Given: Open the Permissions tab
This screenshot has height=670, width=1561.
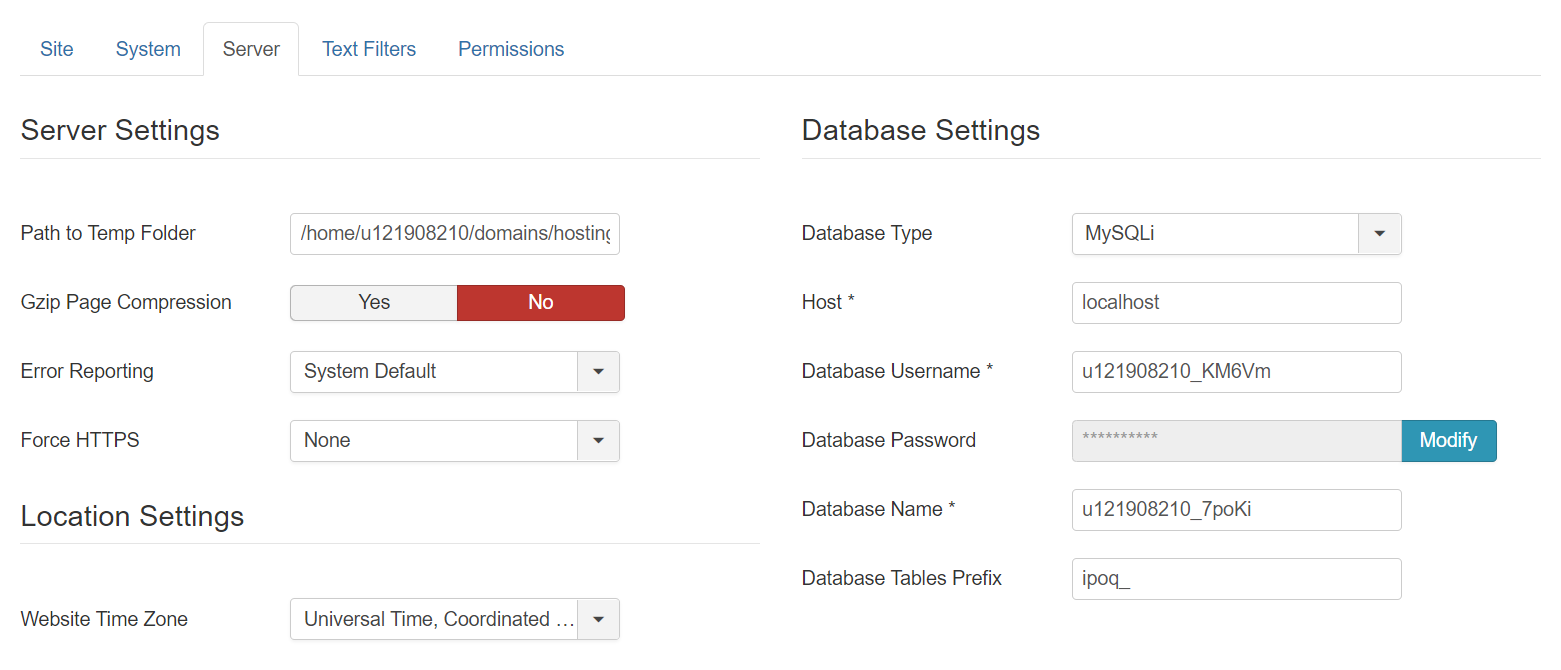Looking at the screenshot, I should pyautogui.click(x=511, y=49).
